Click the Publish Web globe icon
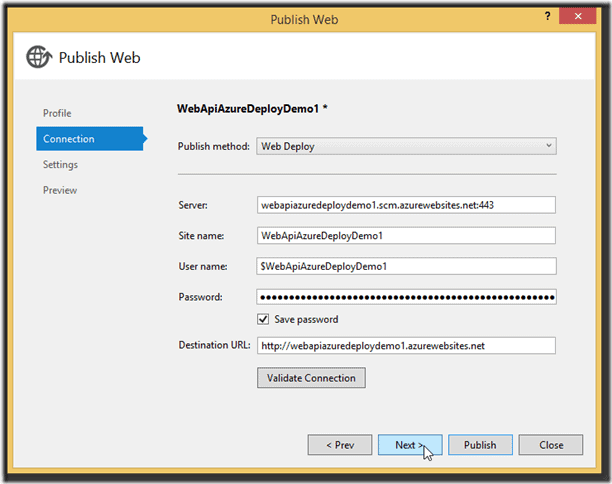This screenshot has width=612, height=484. [x=39, y=57]
